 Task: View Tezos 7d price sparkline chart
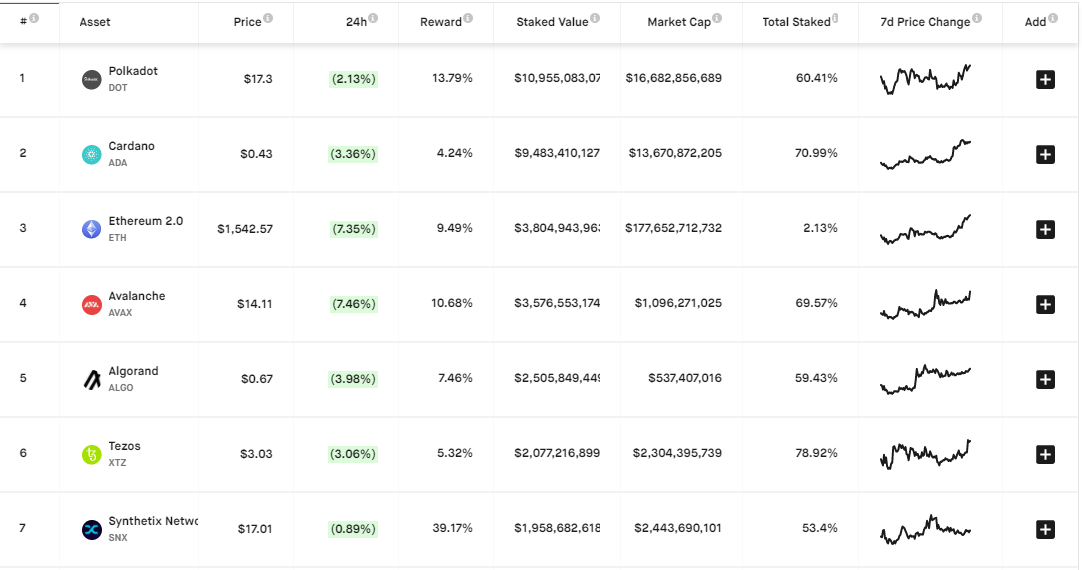pos(925,454)
